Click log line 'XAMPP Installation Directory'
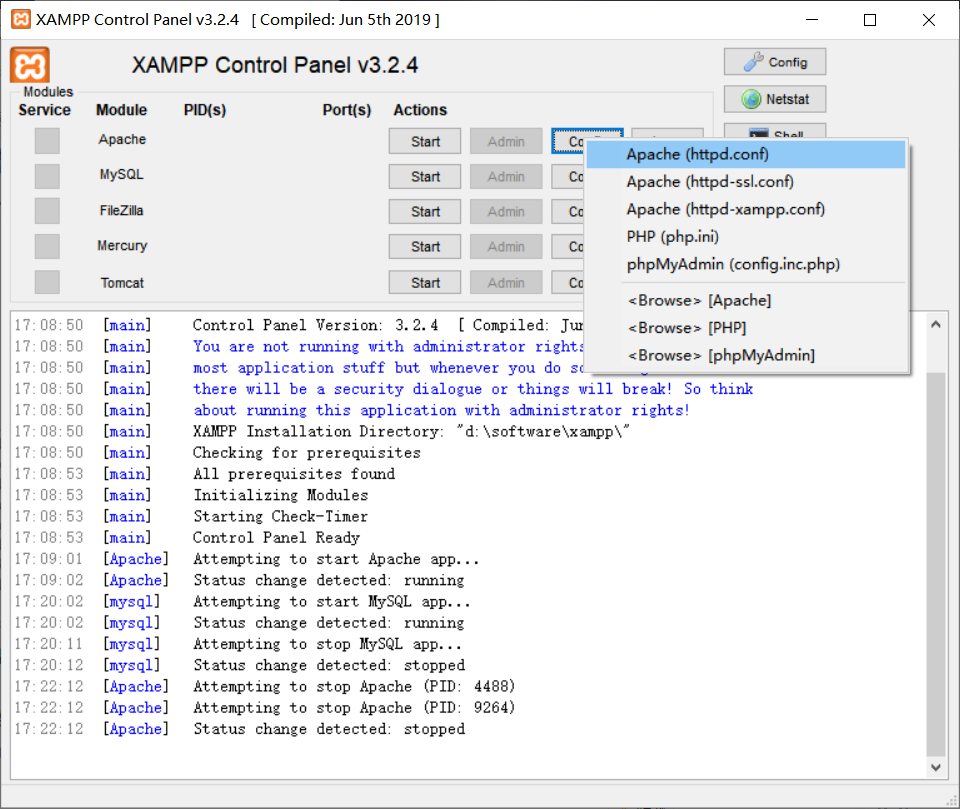This screenshot has width=960, height=809. (411, 432)
